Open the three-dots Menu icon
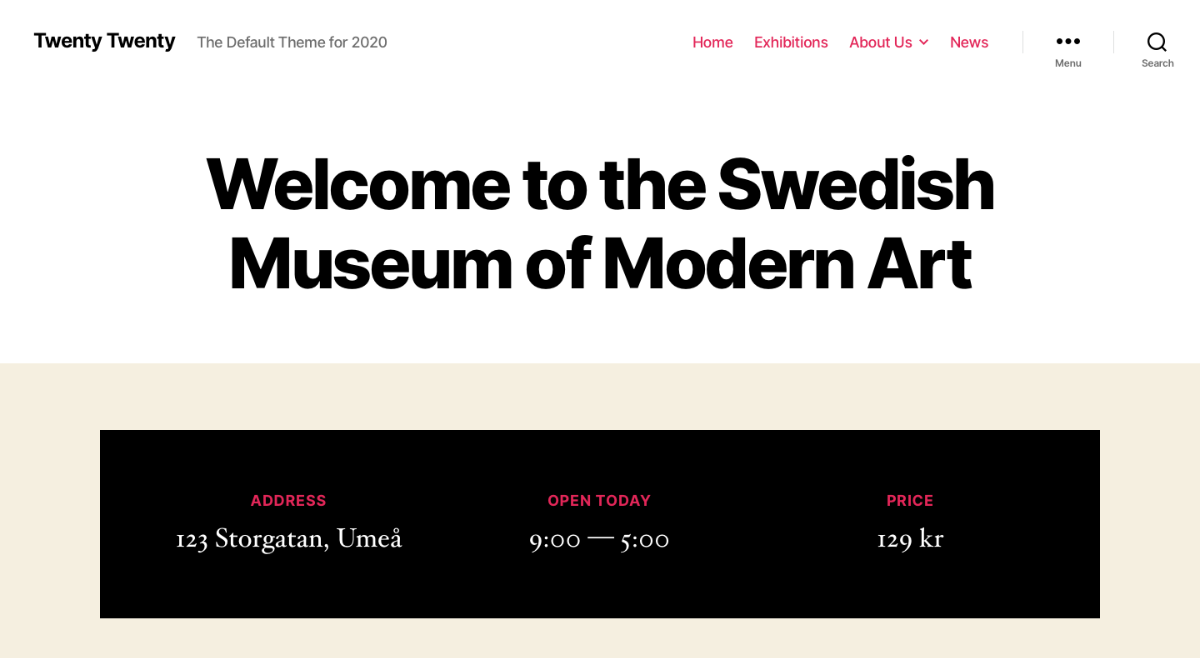 coord(1068,41)
